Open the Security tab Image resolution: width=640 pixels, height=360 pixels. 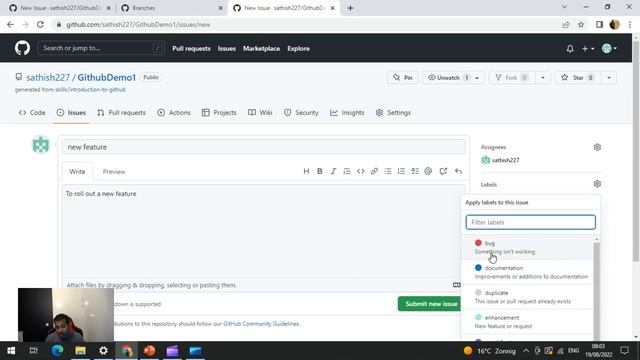(x=301, y=113)
